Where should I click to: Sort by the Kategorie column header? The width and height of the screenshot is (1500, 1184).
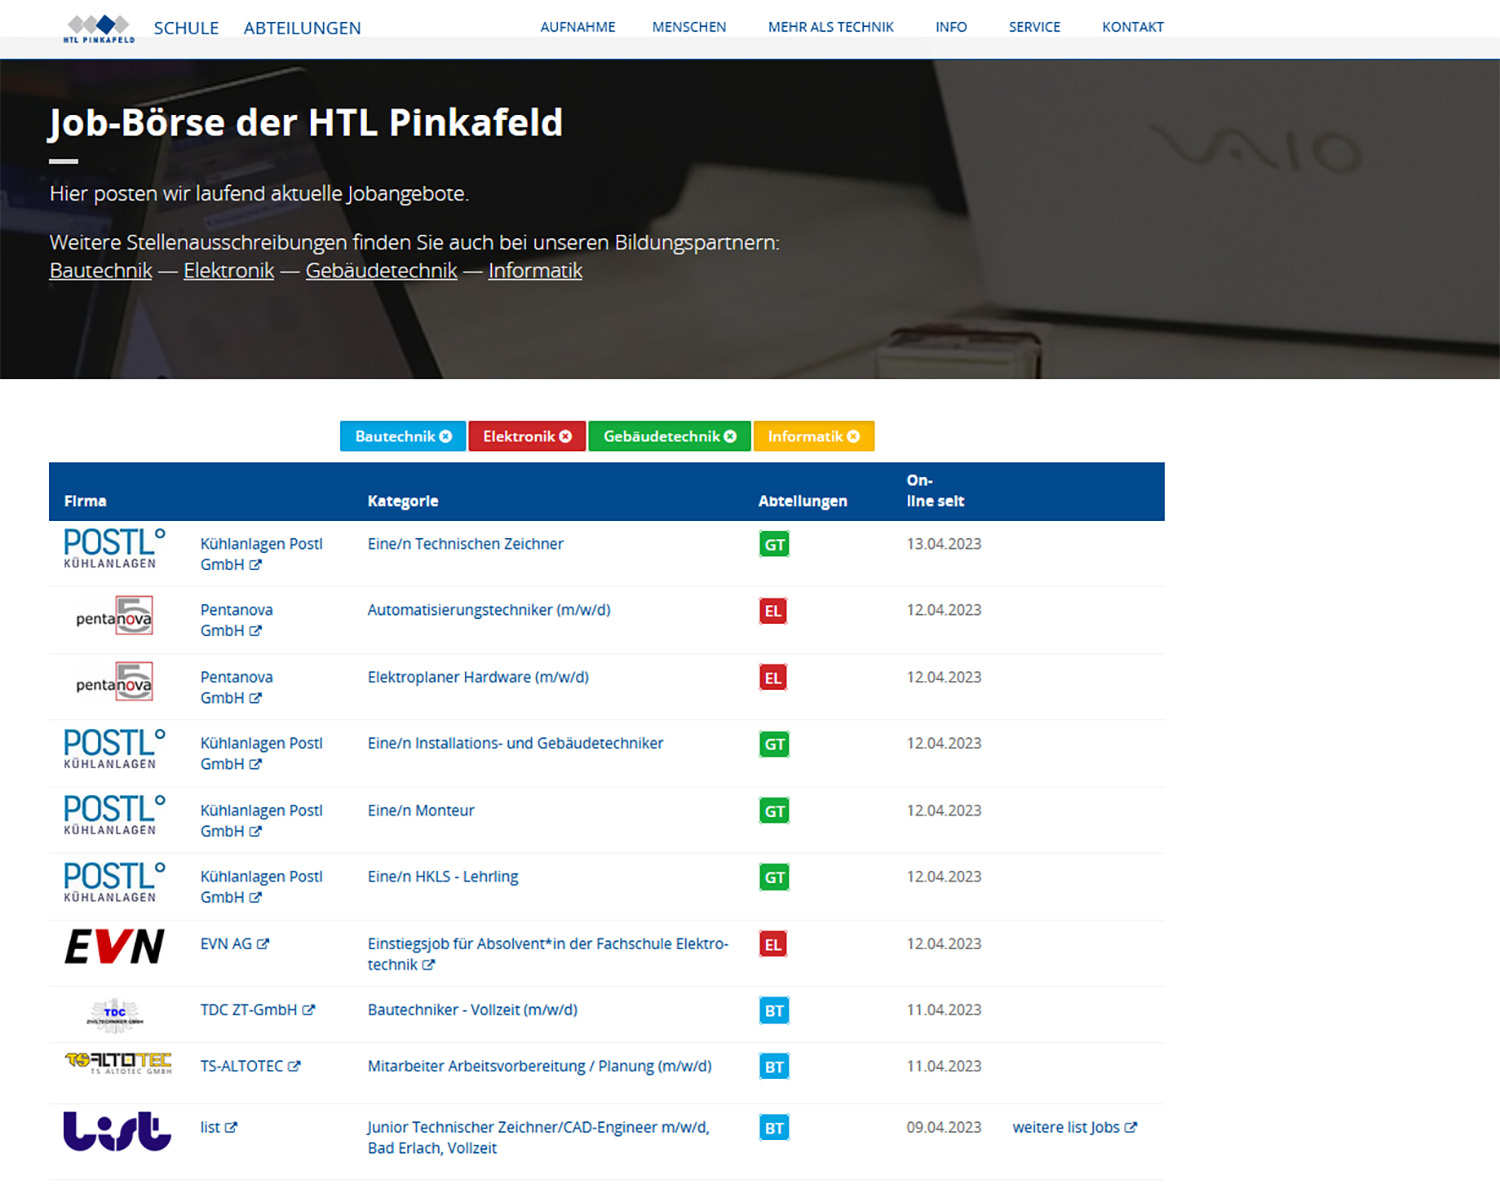point(403,501)
